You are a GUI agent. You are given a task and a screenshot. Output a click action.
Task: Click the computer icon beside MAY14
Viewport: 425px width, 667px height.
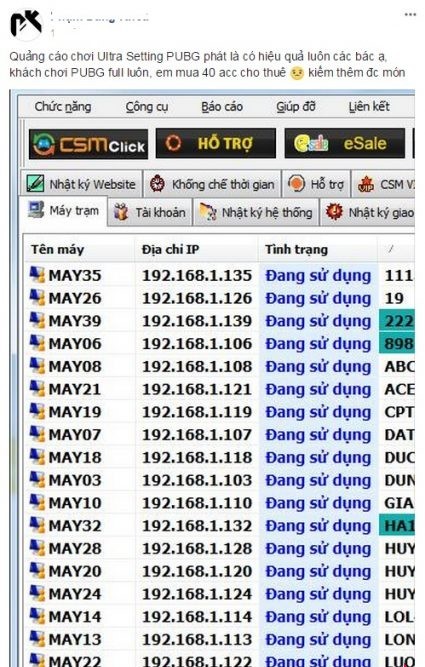(x=37, y=616)
